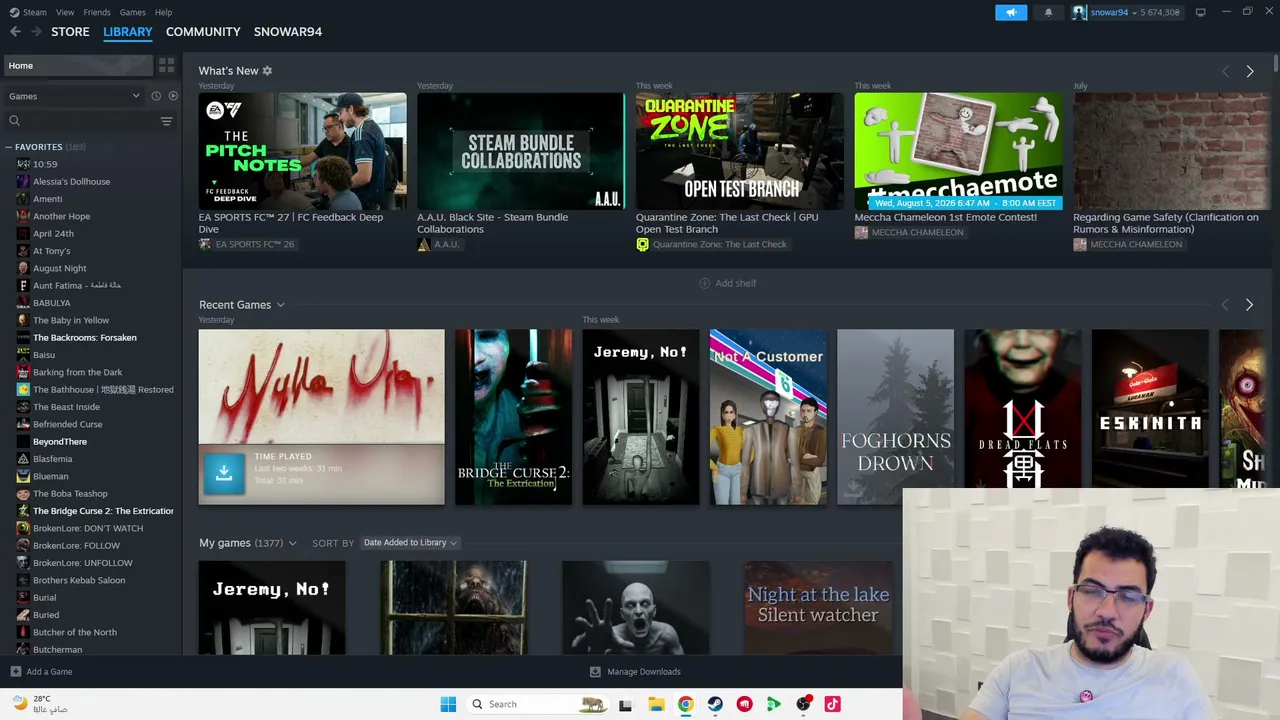
Task: Click the Add shelf plus icon
Action: click(x=704, y=283)
